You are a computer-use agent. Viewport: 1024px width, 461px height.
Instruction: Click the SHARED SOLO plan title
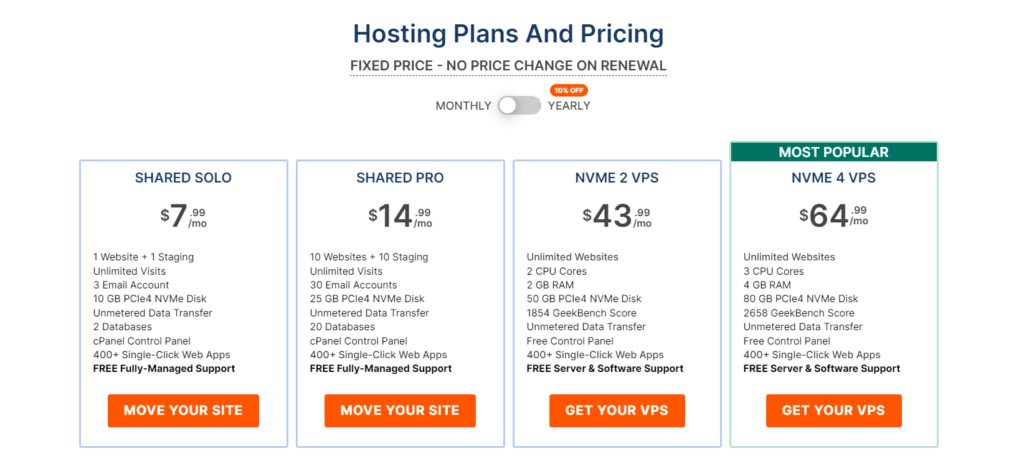(x=184, y=178)
